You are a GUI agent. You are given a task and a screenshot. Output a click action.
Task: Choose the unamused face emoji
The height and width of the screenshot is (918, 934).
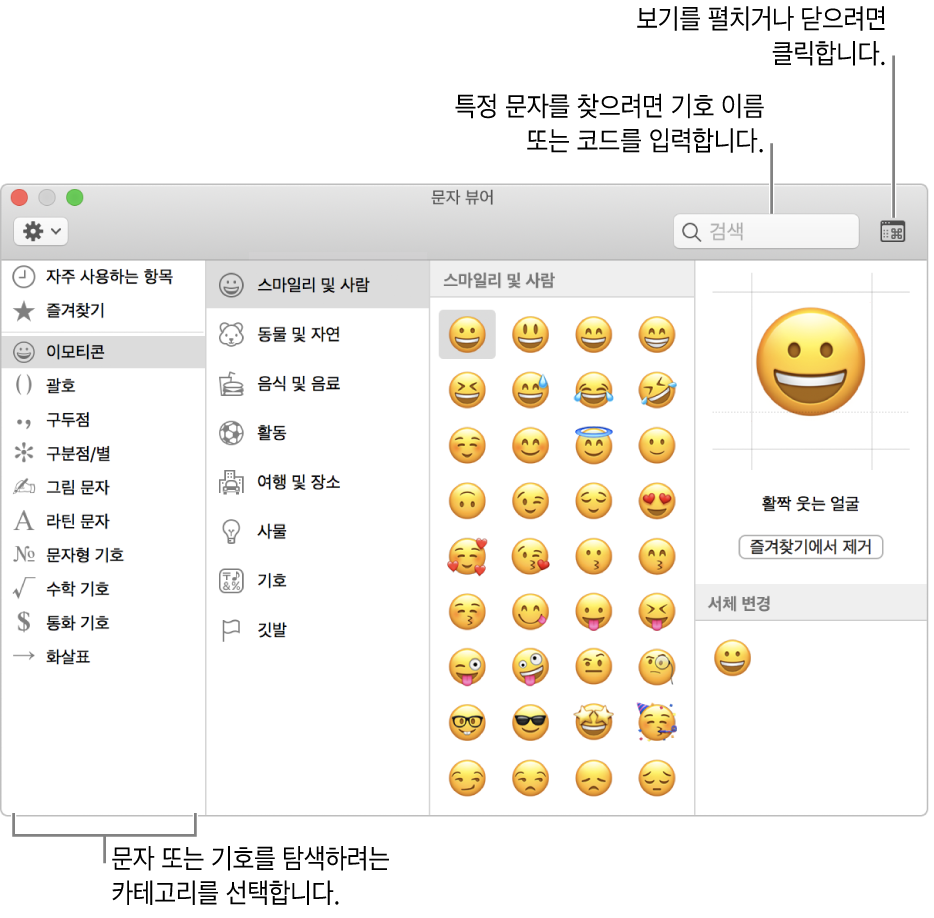[x=530, y=778]
